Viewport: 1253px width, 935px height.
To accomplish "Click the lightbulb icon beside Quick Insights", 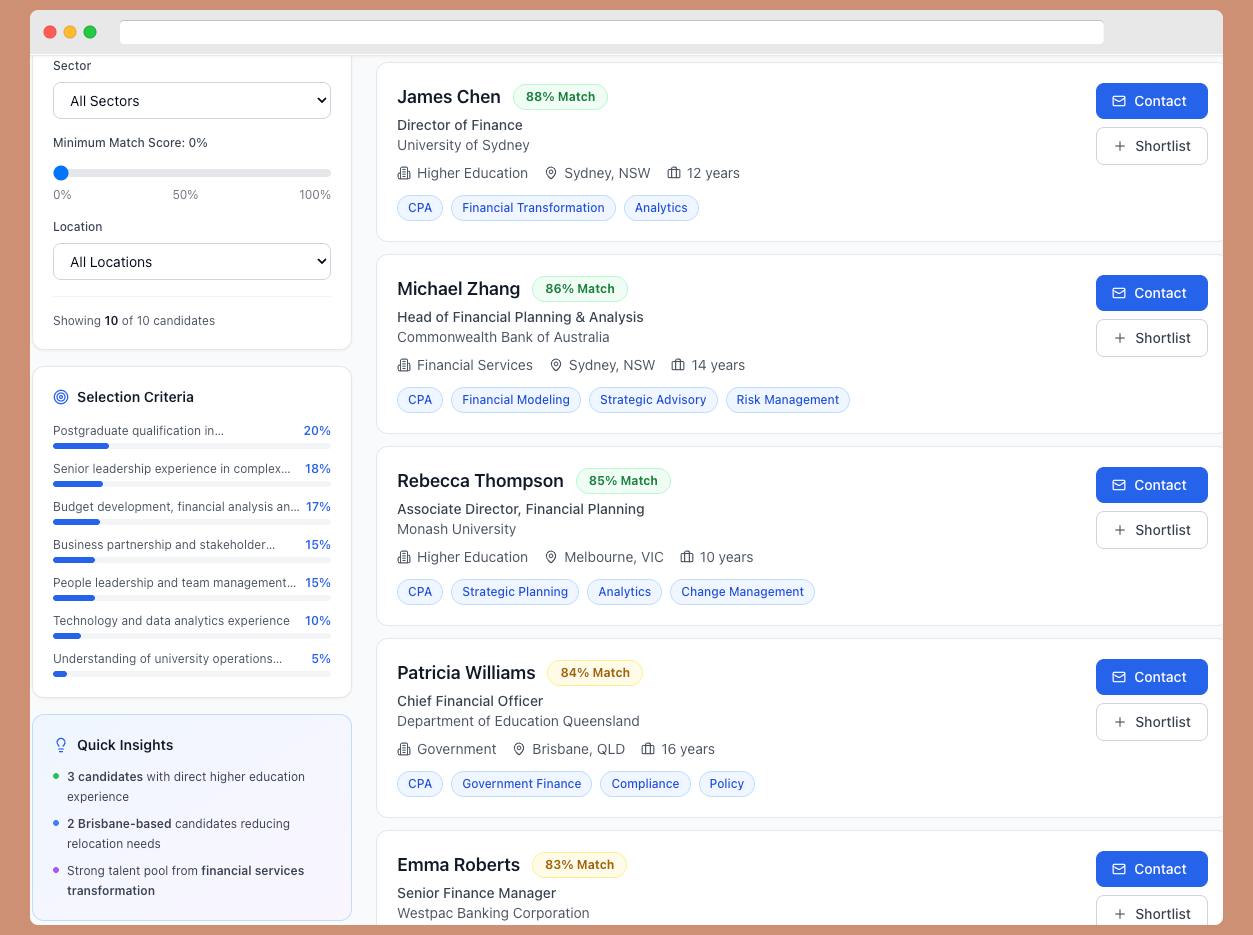I will click(x=61, y=745).
